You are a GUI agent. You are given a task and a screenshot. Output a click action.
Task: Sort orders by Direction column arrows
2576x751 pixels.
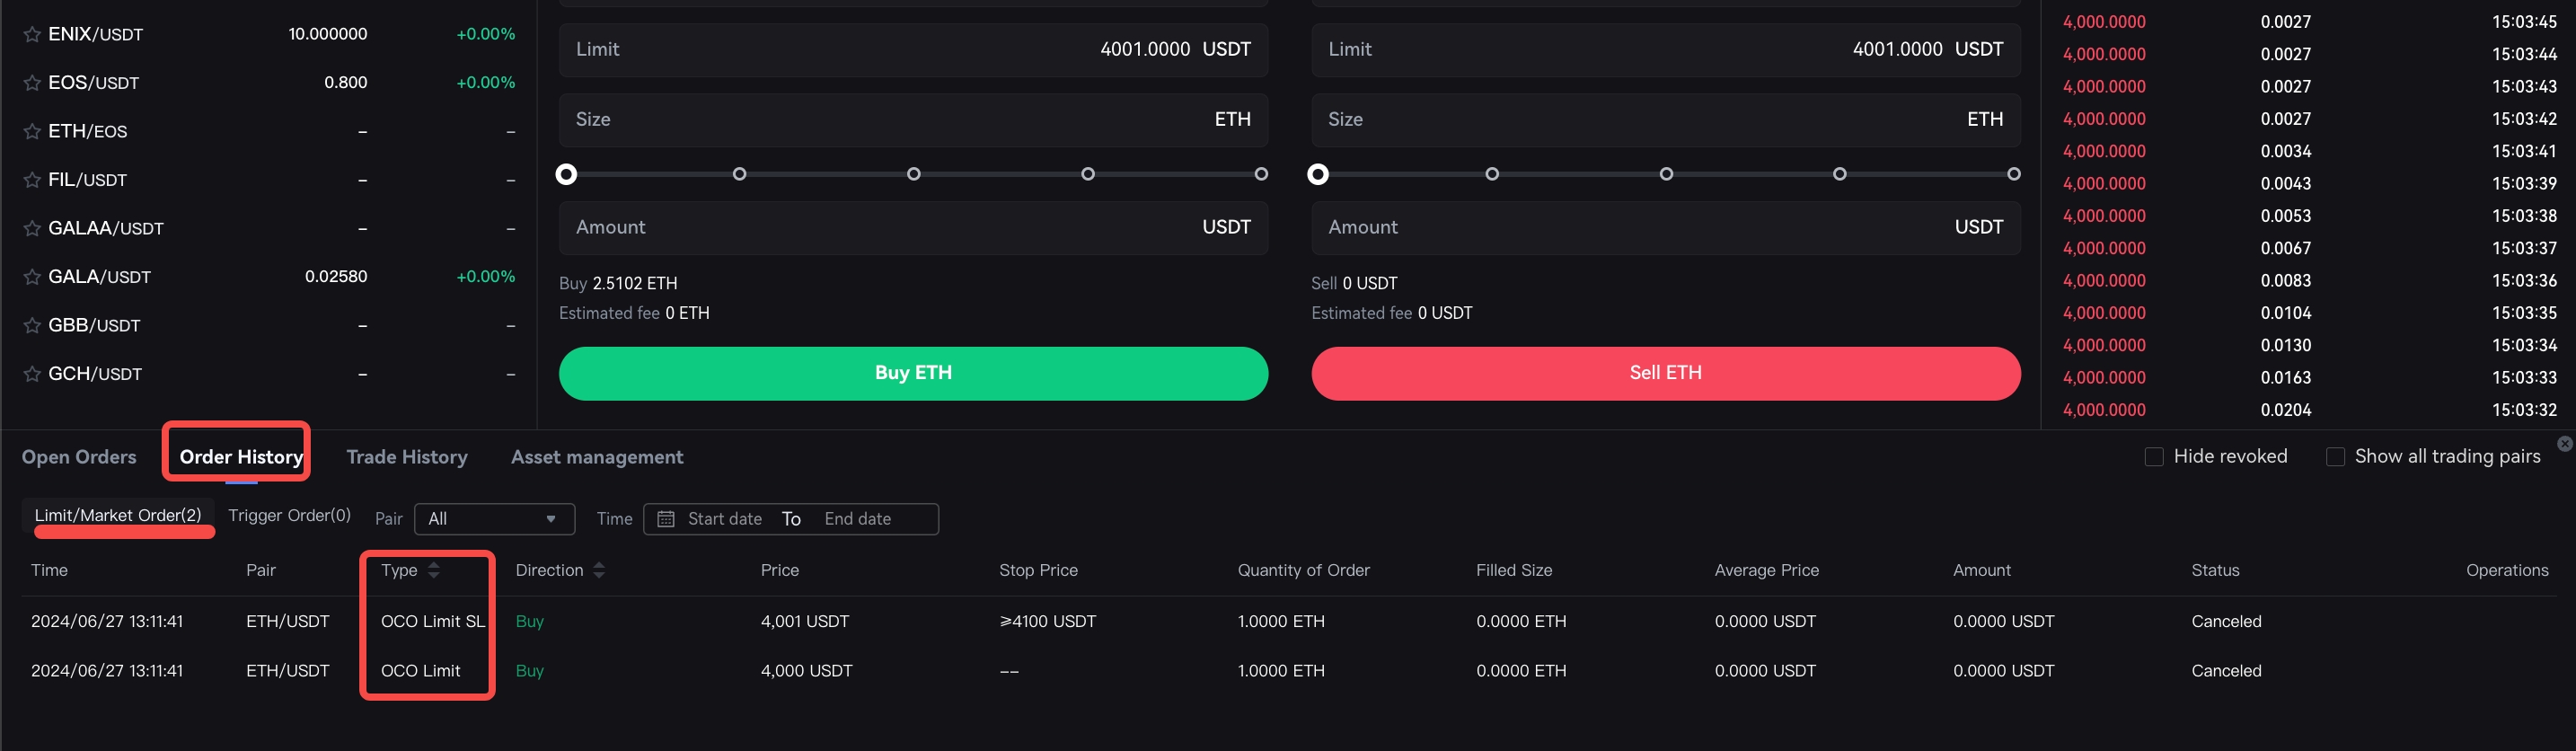[x=599, y=570]
